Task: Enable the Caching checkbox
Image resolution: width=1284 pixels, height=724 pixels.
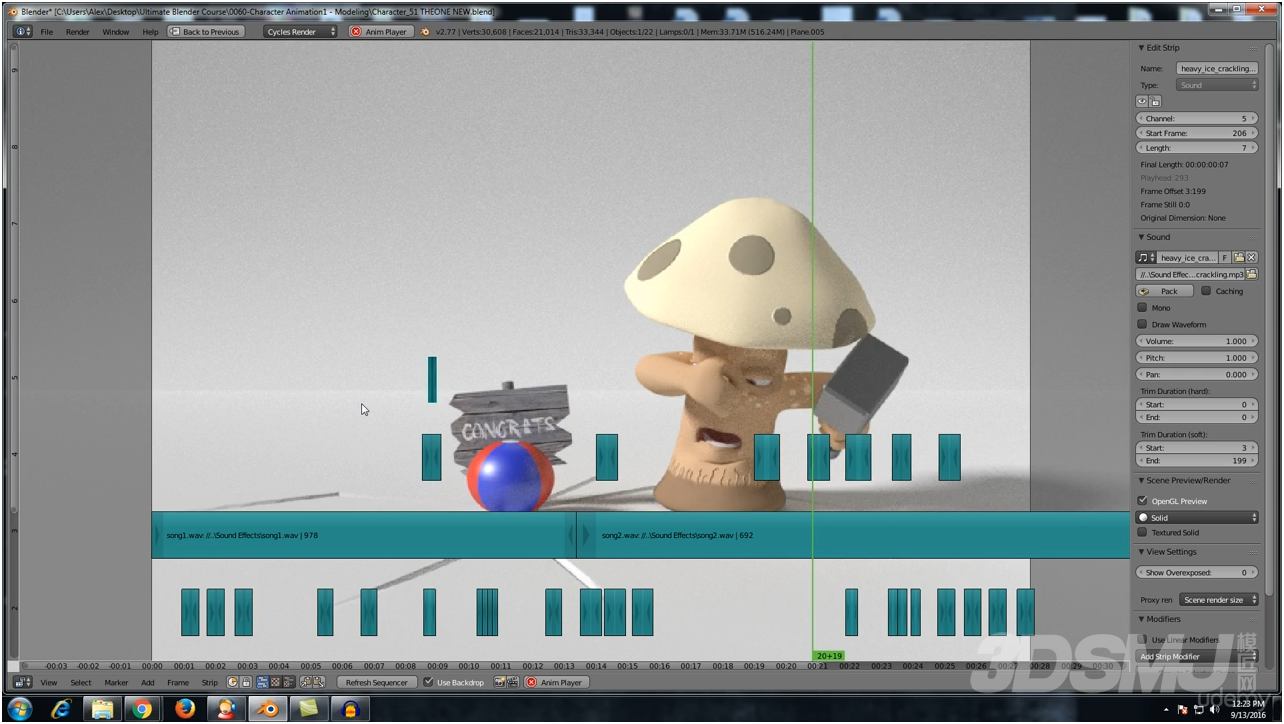Action: (1206, 291)
